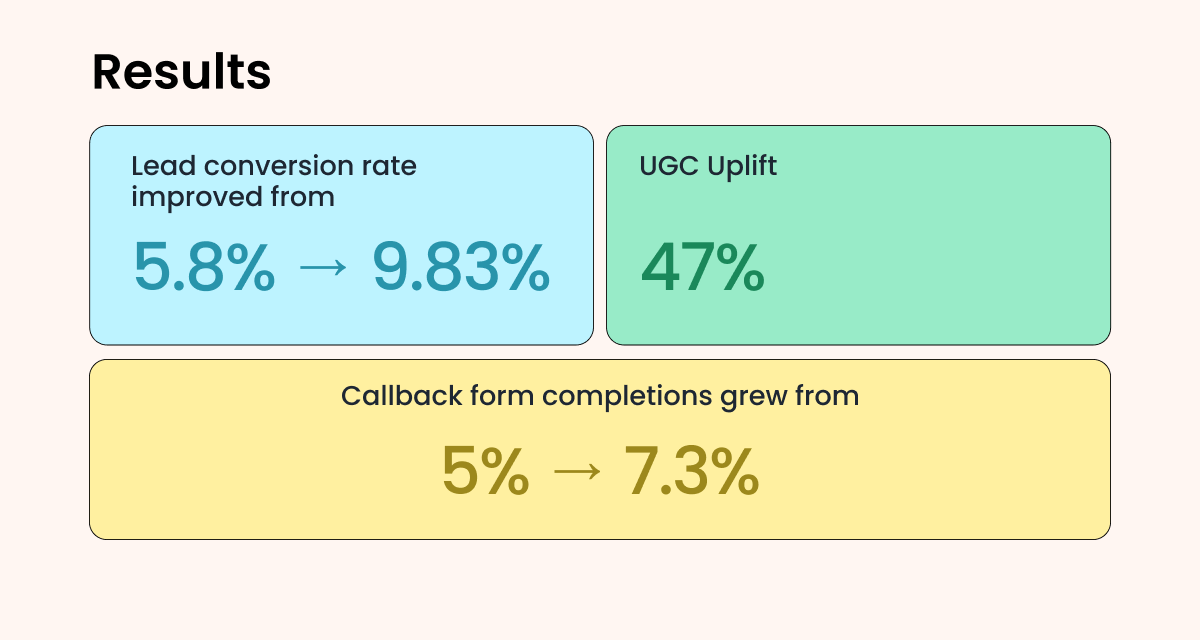The width and height of the screenshot is (1200, 640).
Task: Click the 47% UGC uplift figure
Action: click(702, 268)
